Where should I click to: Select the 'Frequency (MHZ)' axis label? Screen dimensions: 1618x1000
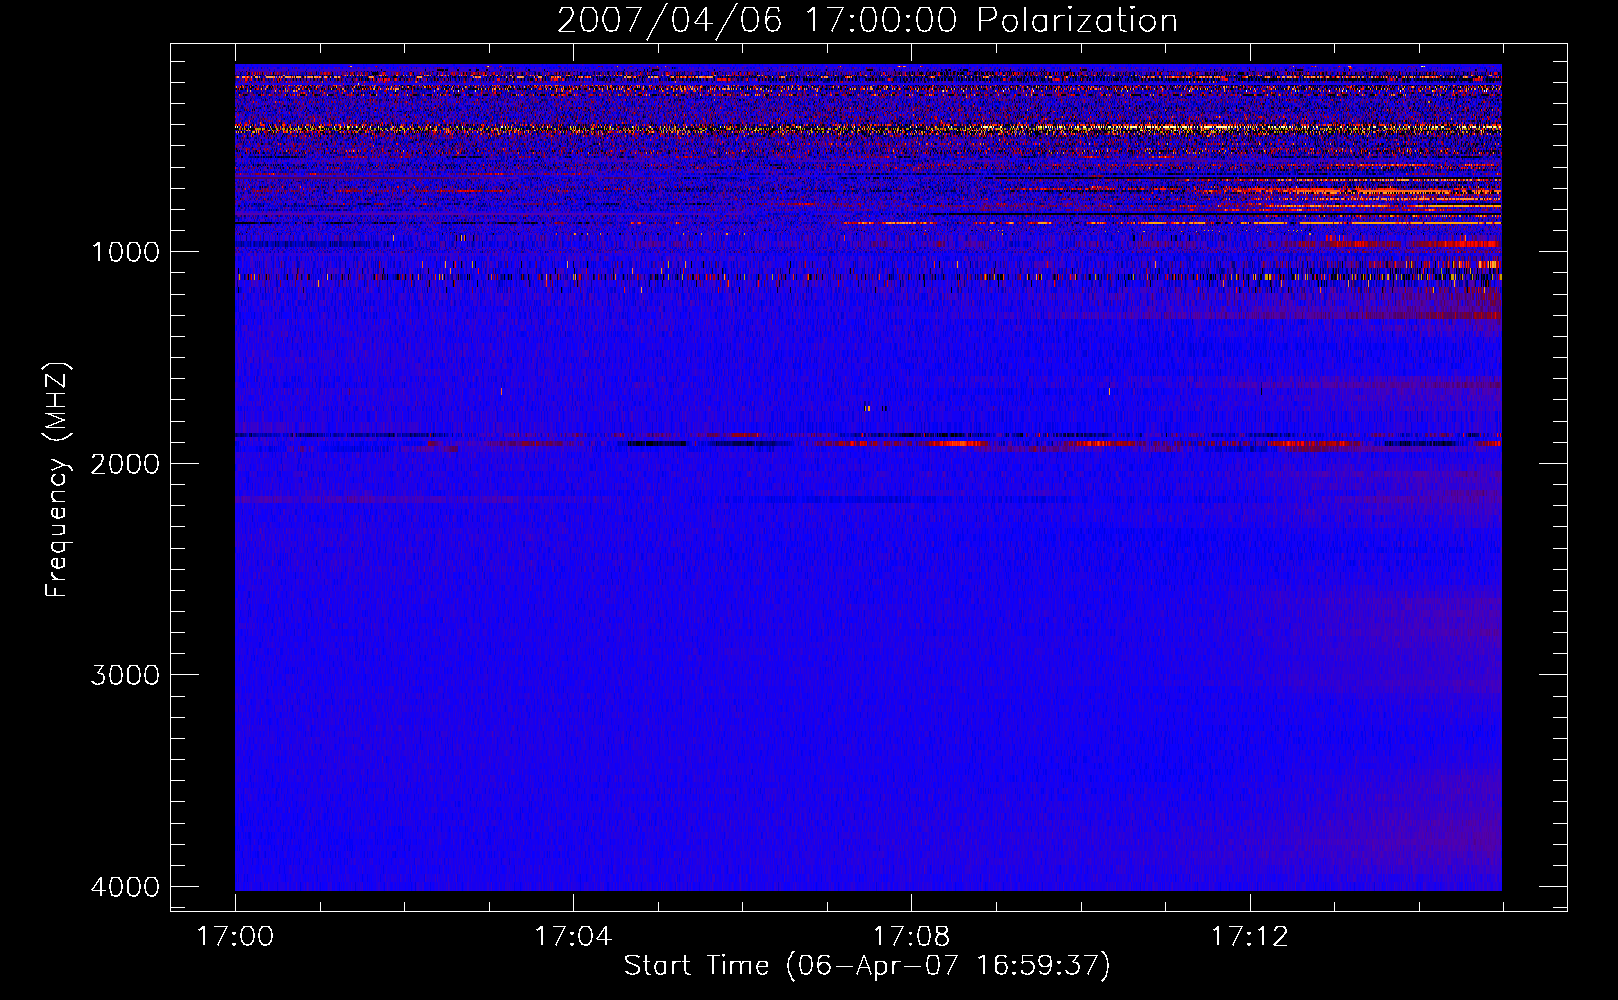click(x=57, y=480)
